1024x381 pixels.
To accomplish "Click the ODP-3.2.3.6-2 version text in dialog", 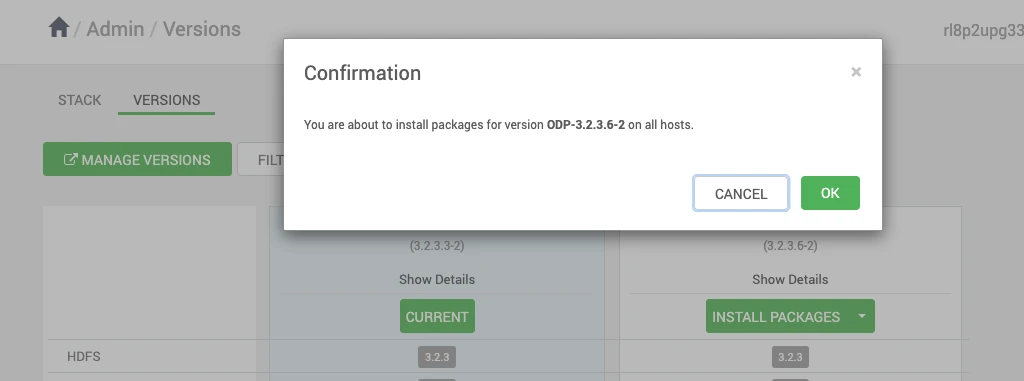I will [x=586, y=124].
